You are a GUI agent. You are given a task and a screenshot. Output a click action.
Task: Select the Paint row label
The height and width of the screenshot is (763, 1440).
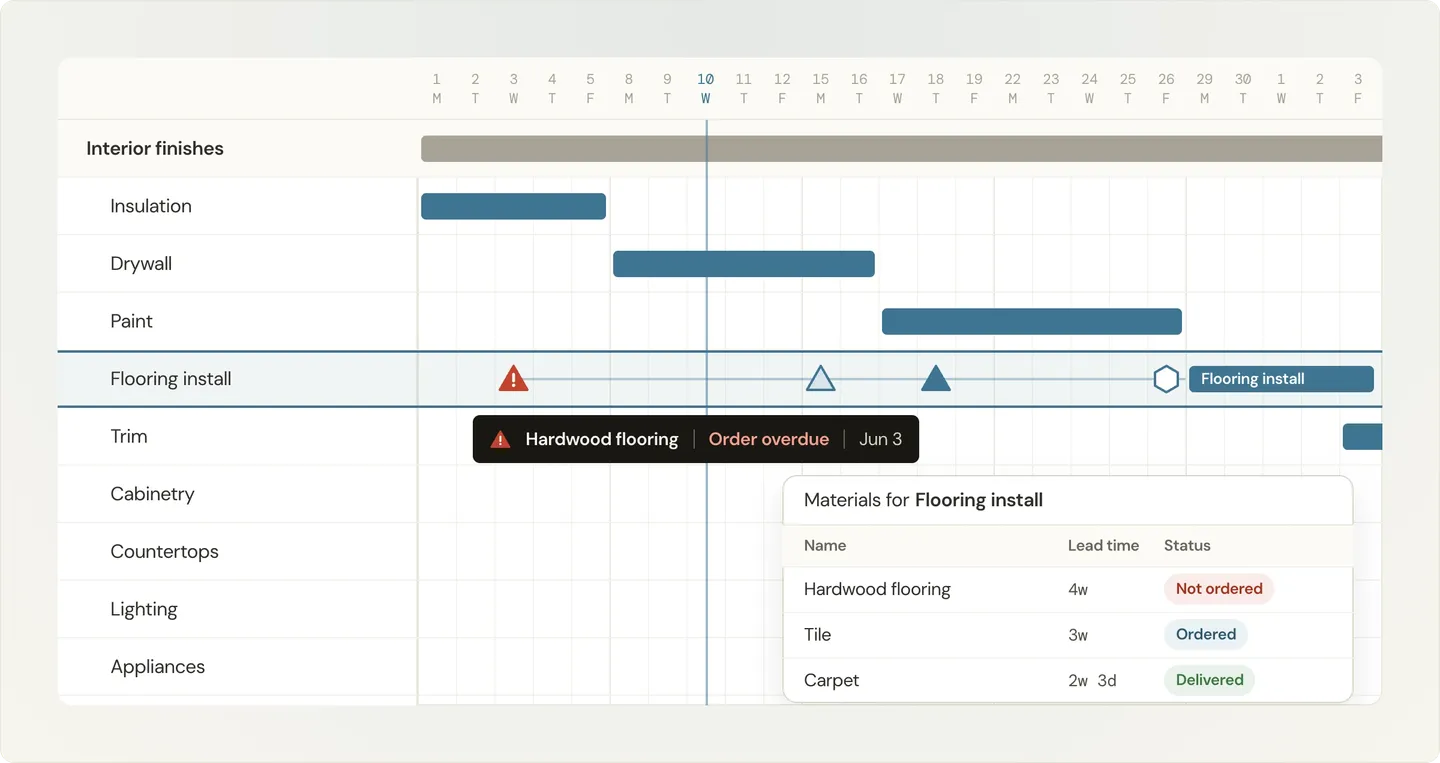point(131,321)
